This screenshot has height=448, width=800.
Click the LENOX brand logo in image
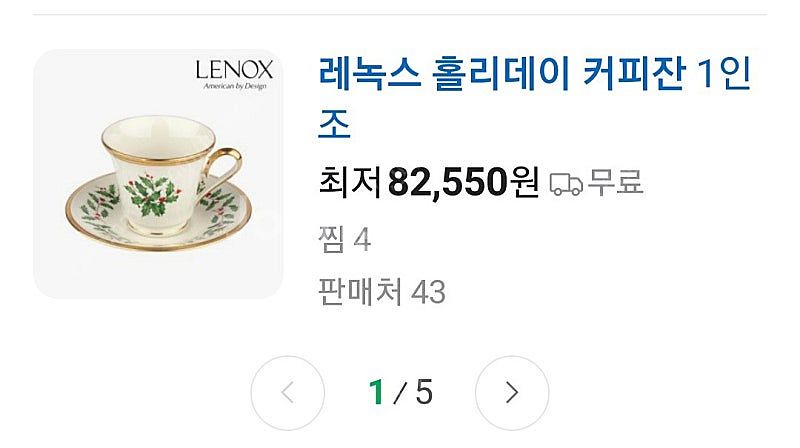coord(234,70)
